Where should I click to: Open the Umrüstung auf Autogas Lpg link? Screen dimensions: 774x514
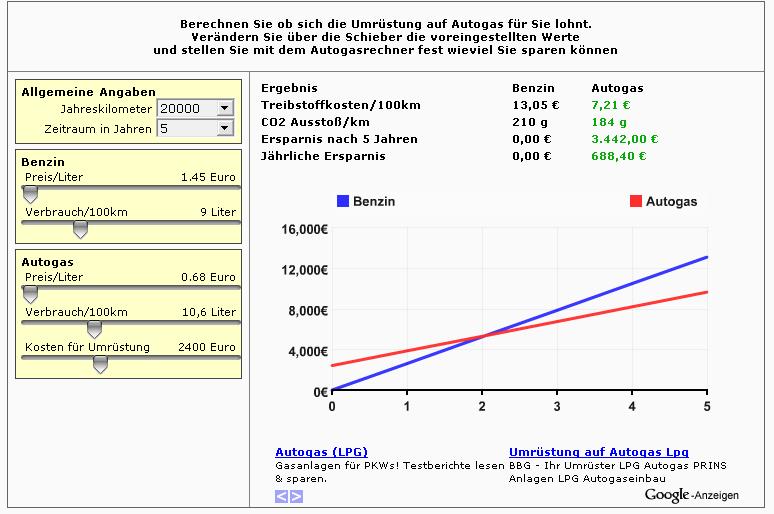[598, 452]
